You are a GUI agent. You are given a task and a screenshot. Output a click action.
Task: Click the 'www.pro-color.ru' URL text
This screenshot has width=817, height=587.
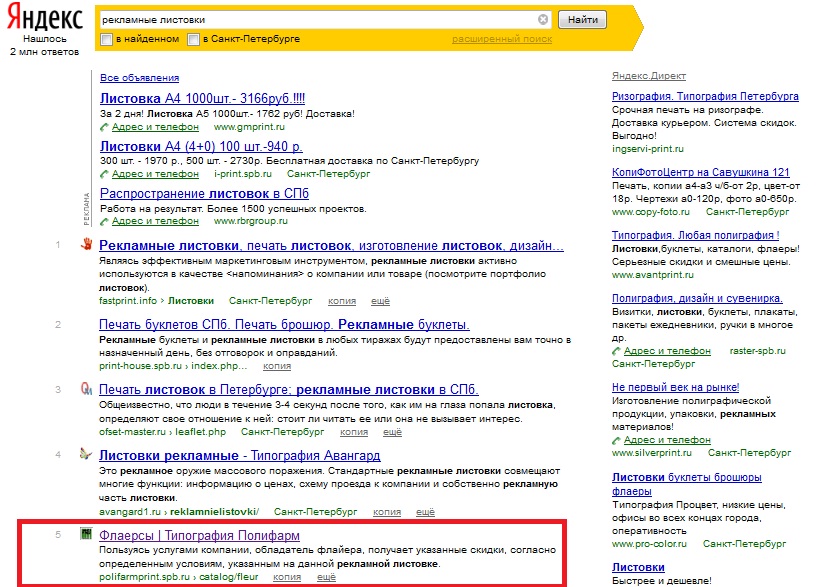pos(649,544)
